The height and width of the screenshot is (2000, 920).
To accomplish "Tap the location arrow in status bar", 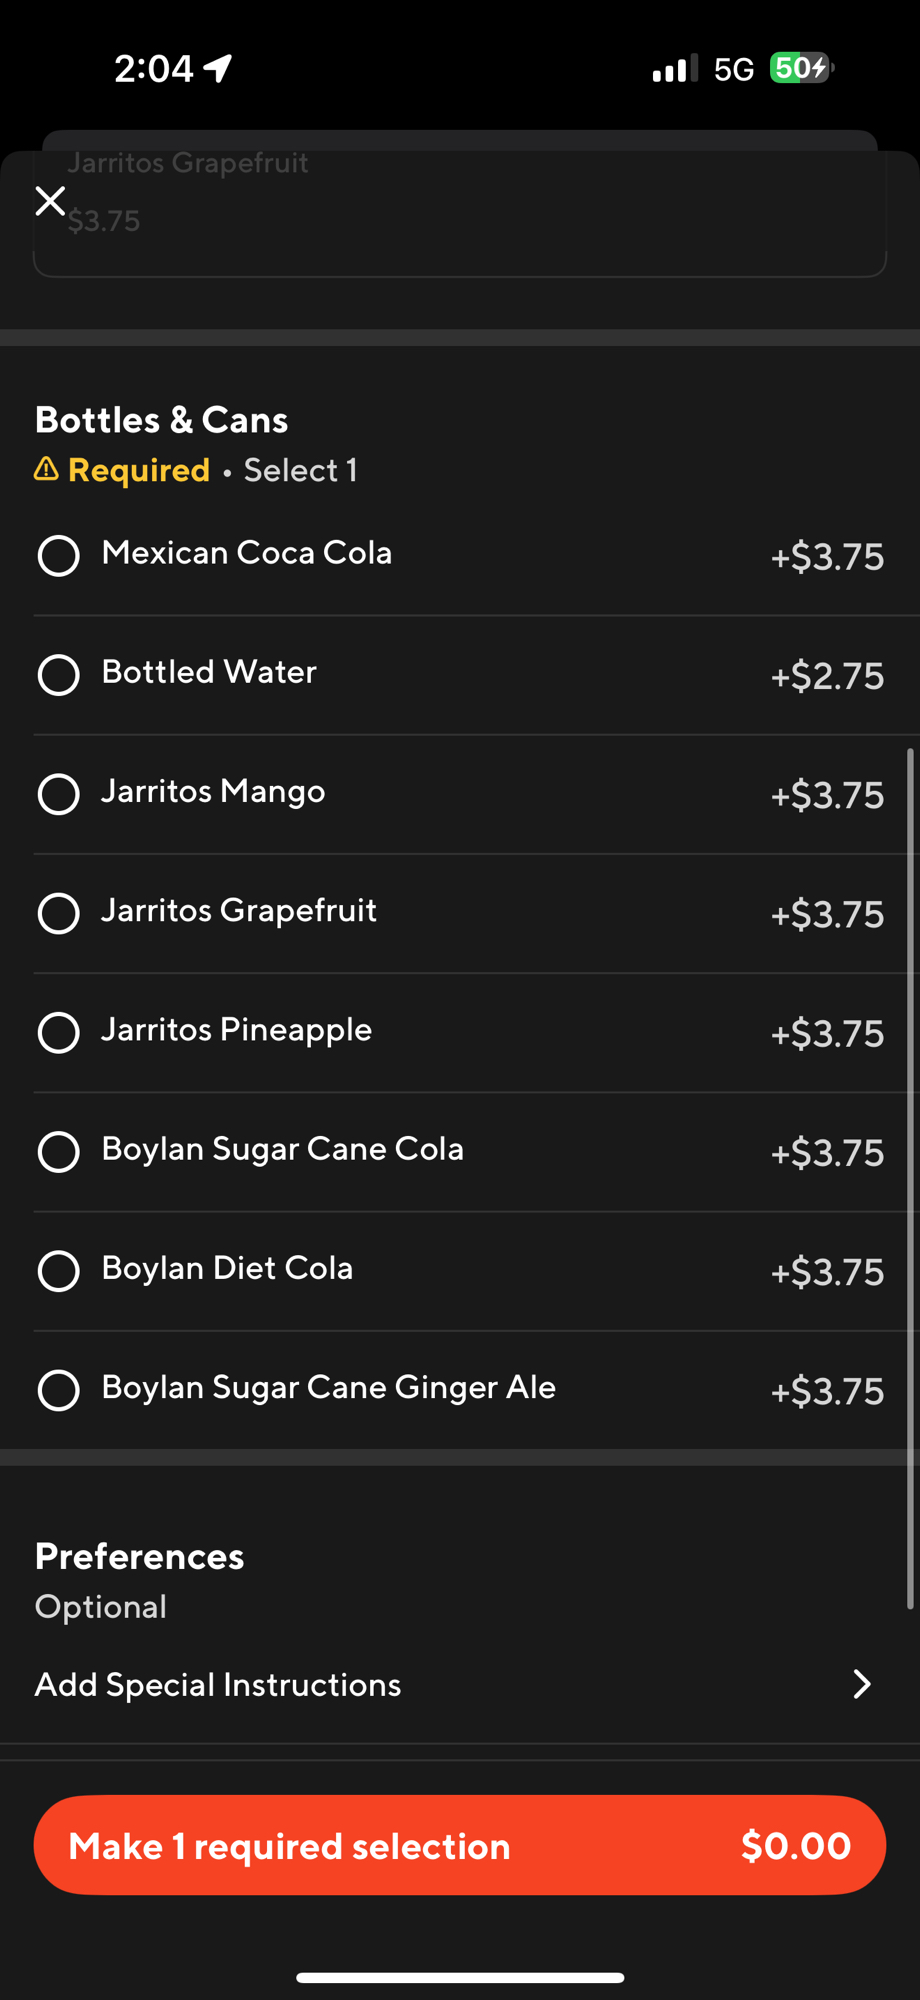I will [218, 68].
